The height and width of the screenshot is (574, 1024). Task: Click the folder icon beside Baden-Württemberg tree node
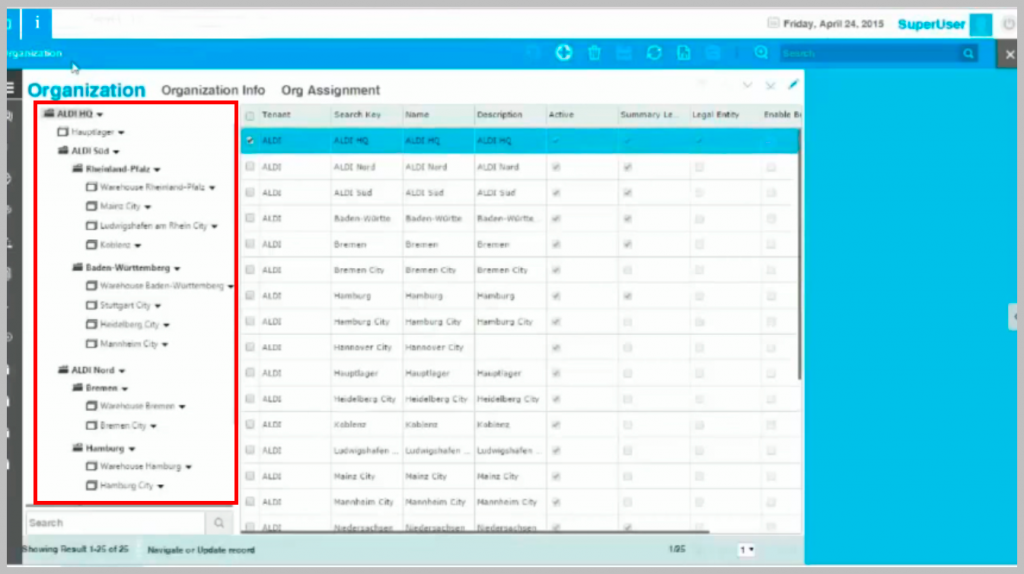coord(77,267)
